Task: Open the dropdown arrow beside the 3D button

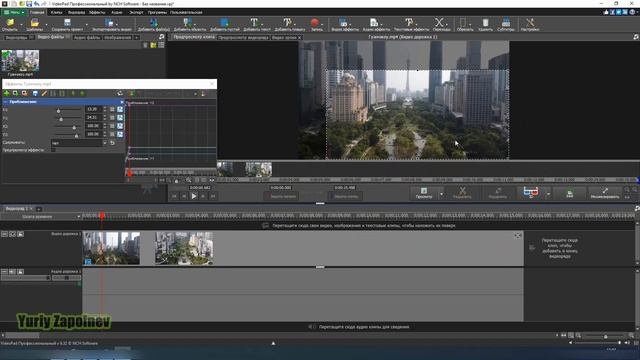Action: 548,193
